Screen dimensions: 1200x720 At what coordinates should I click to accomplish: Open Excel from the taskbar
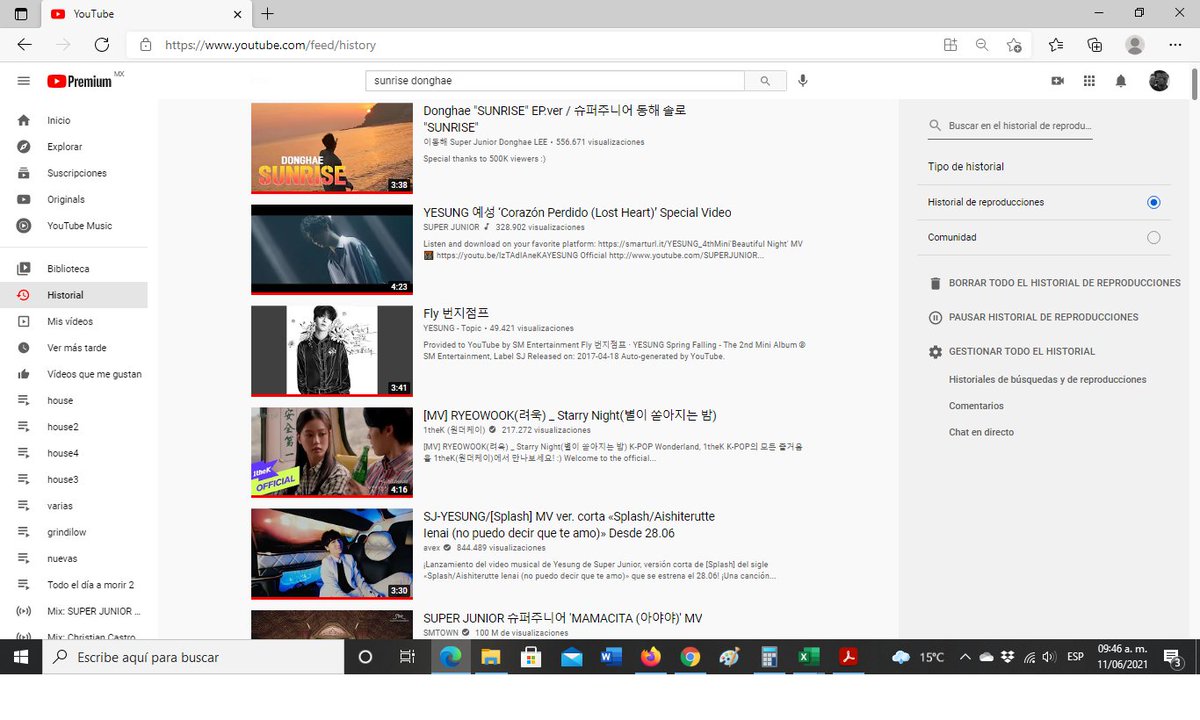tap(809, 657)
